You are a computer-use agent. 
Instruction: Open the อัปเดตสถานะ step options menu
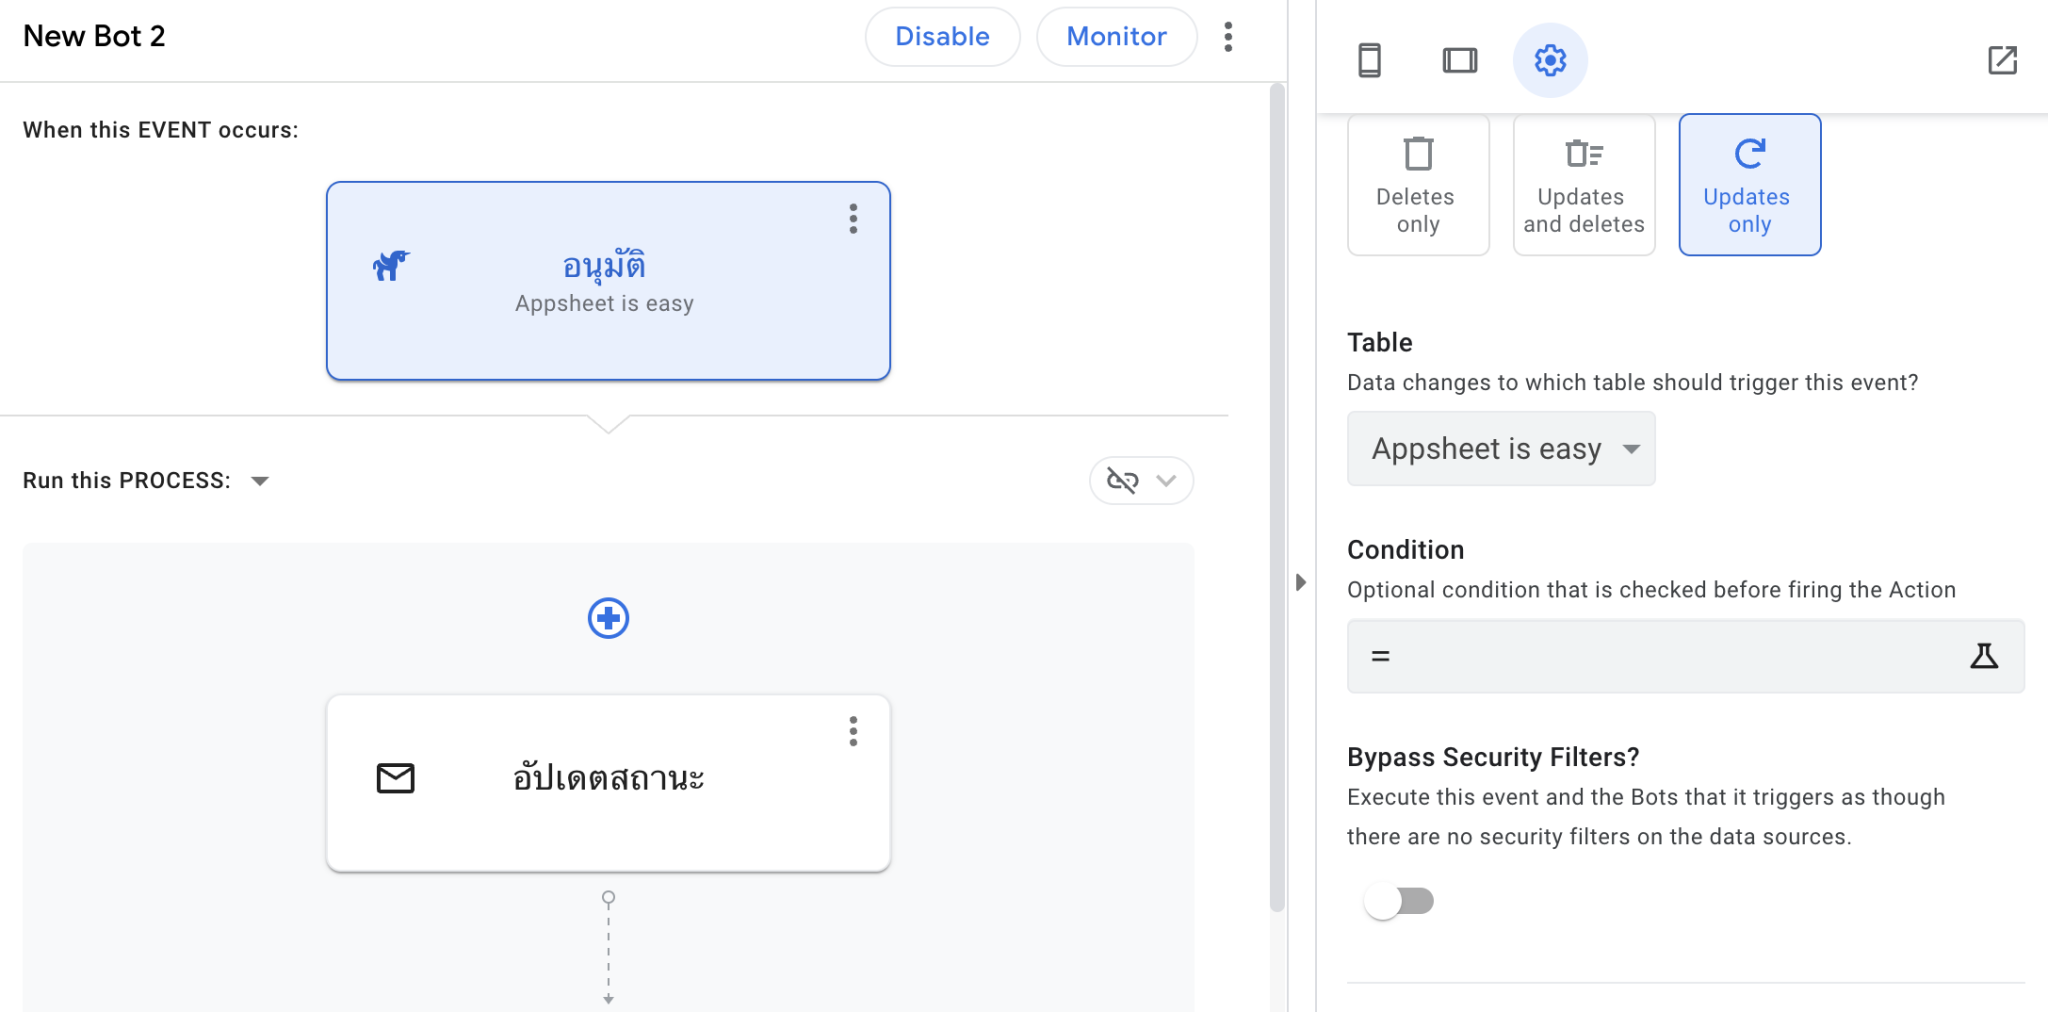pyautogui.click(x=853, y=732)
